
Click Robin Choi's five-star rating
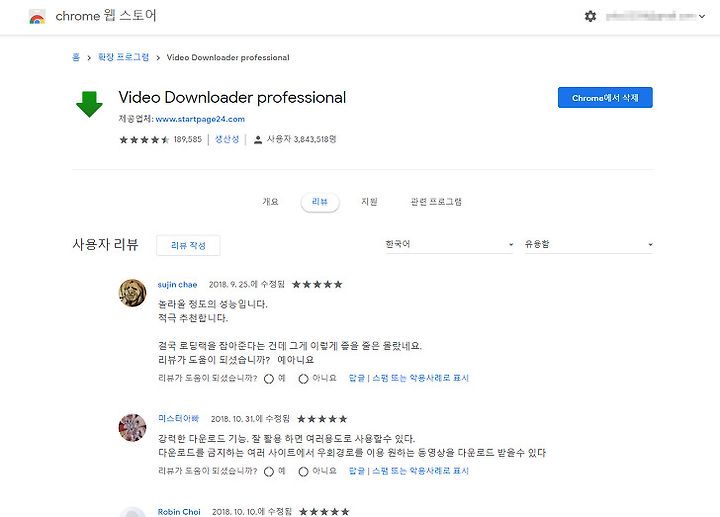coord(324,511)
